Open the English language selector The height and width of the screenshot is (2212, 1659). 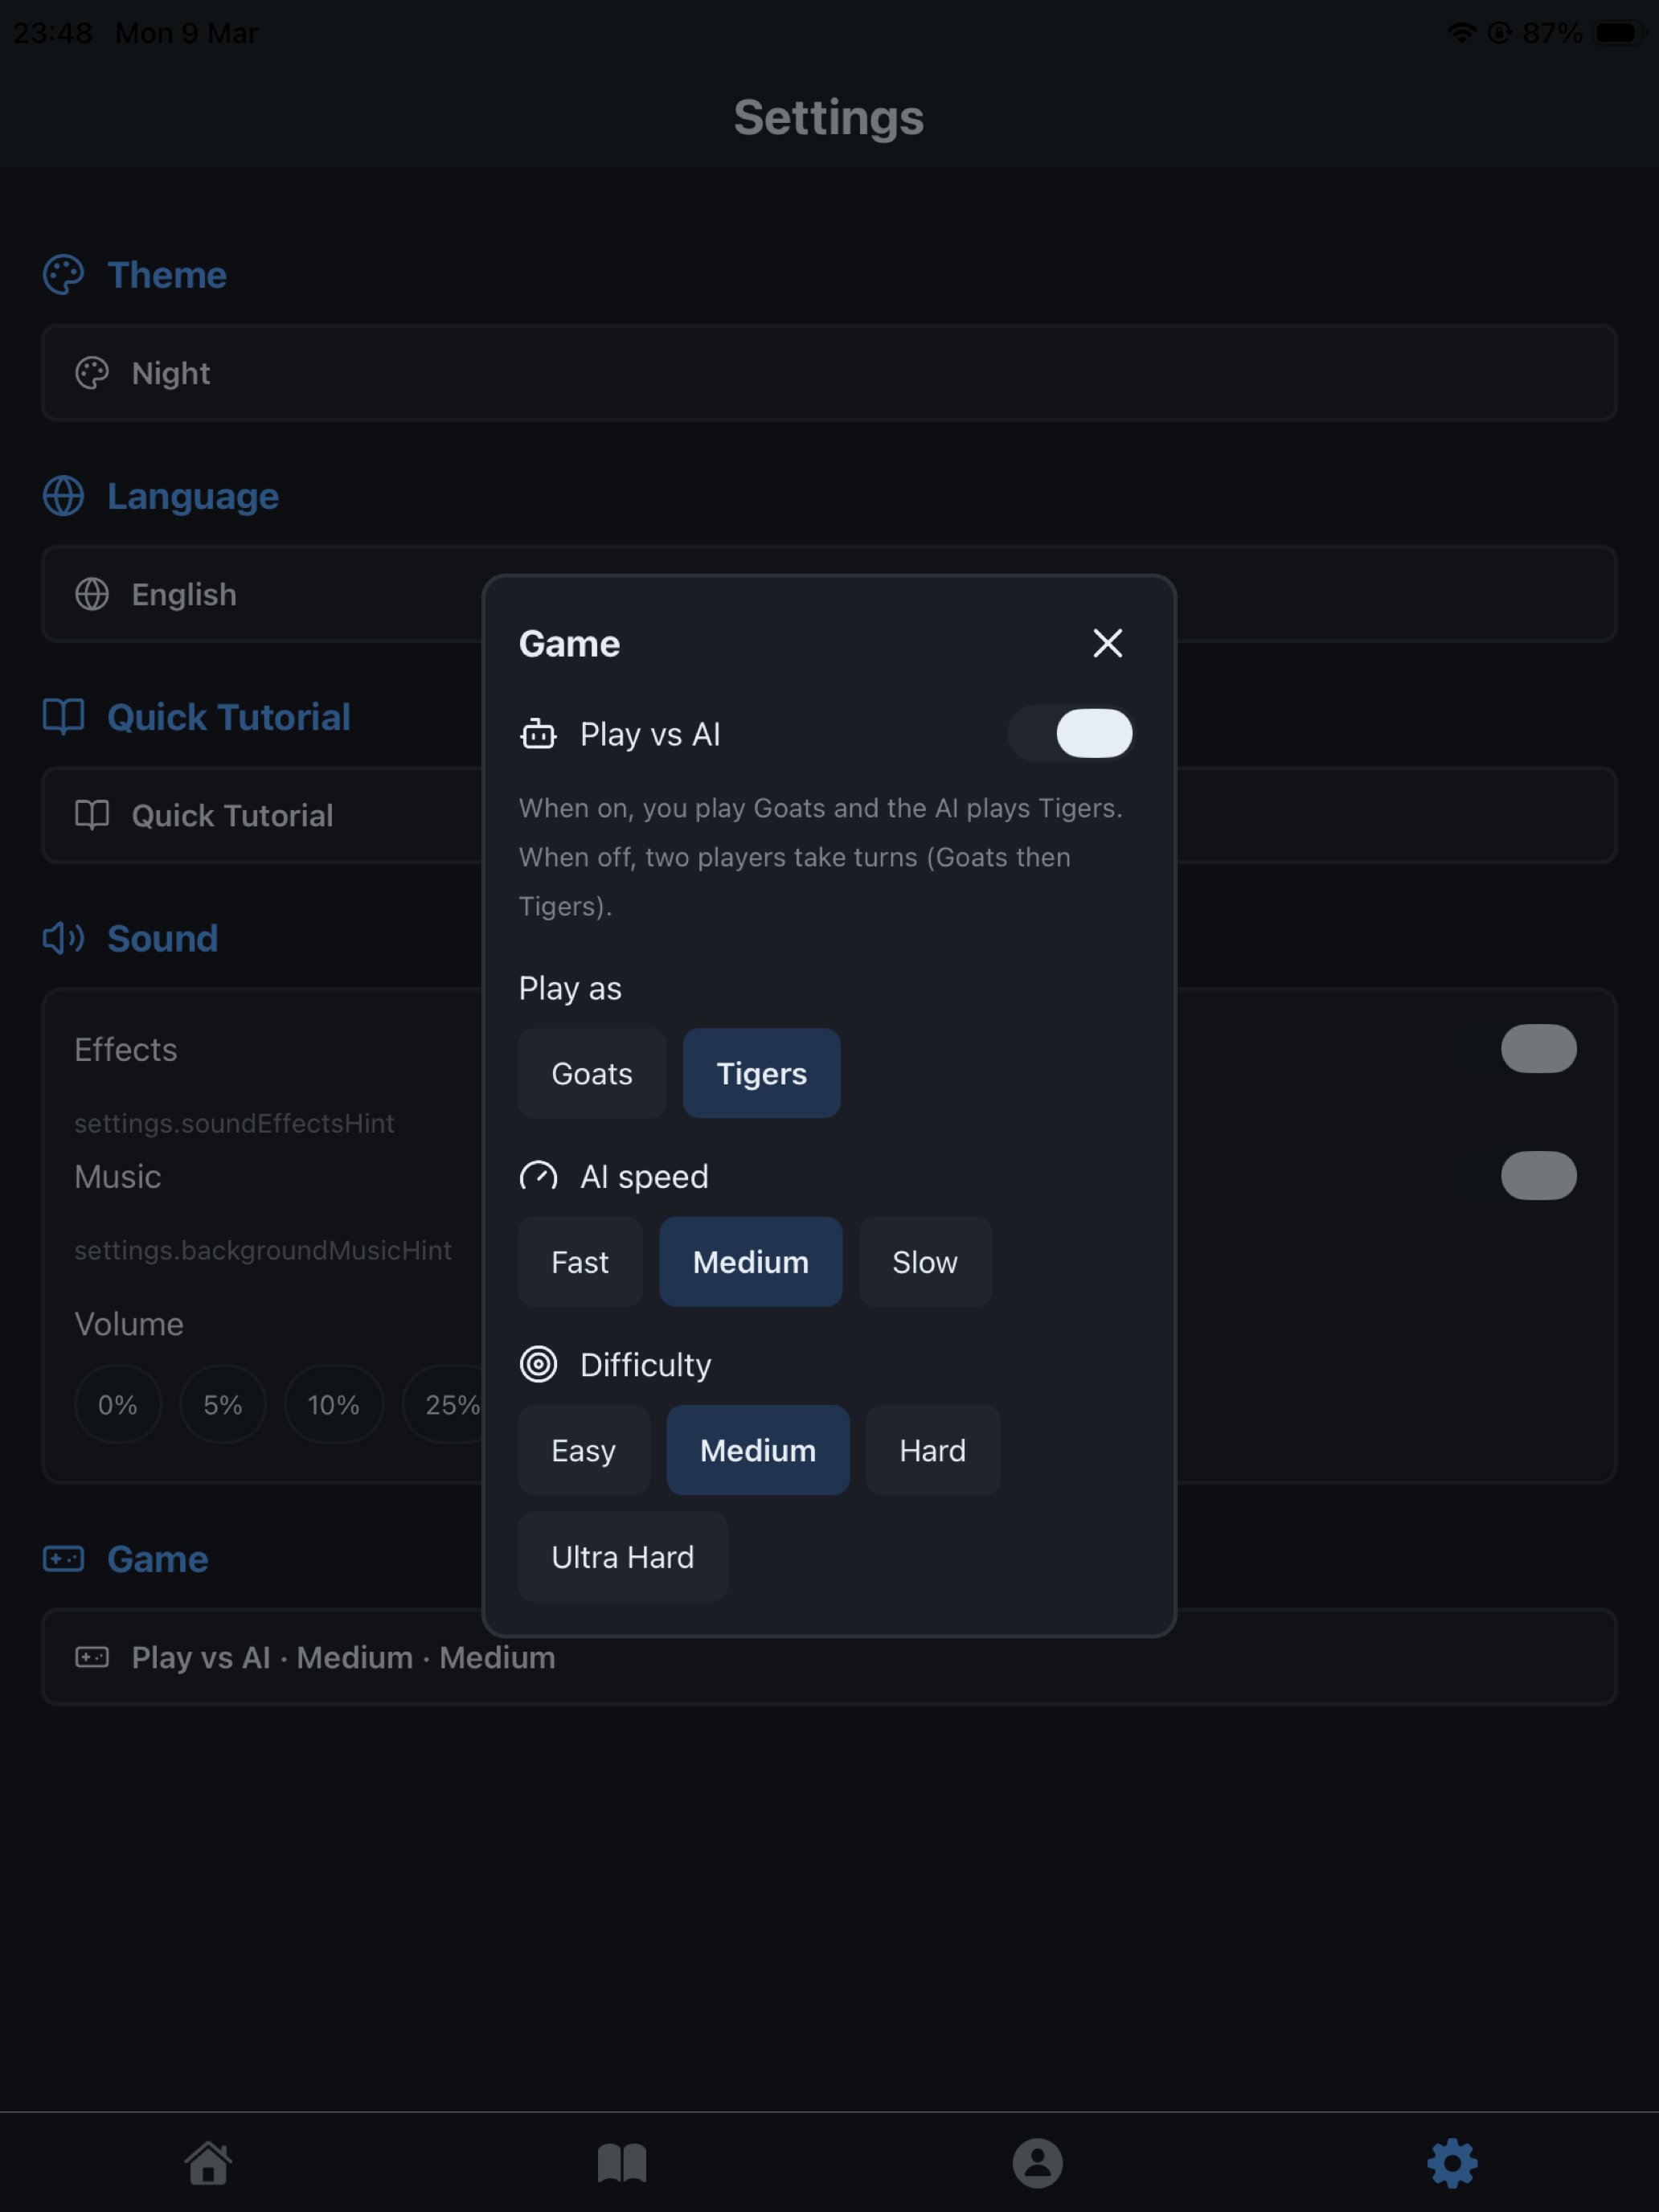point(829,594)
